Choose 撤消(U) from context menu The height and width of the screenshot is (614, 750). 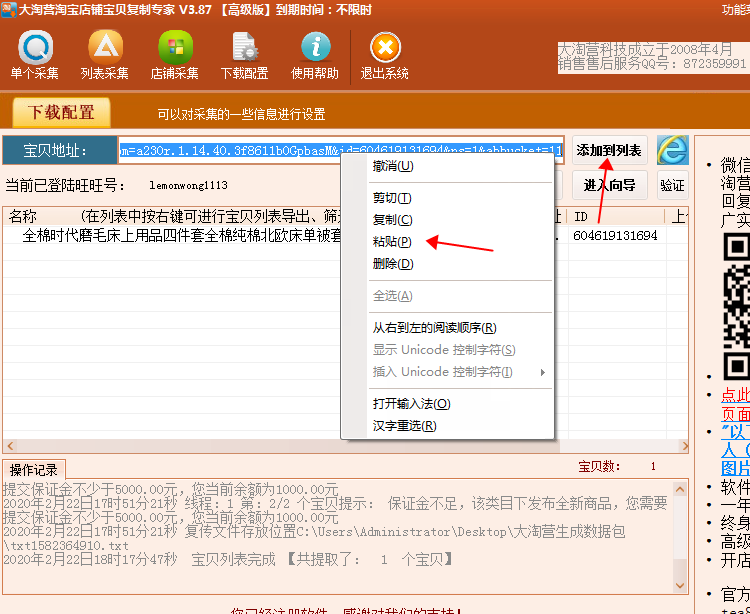[x=447, y=166]
